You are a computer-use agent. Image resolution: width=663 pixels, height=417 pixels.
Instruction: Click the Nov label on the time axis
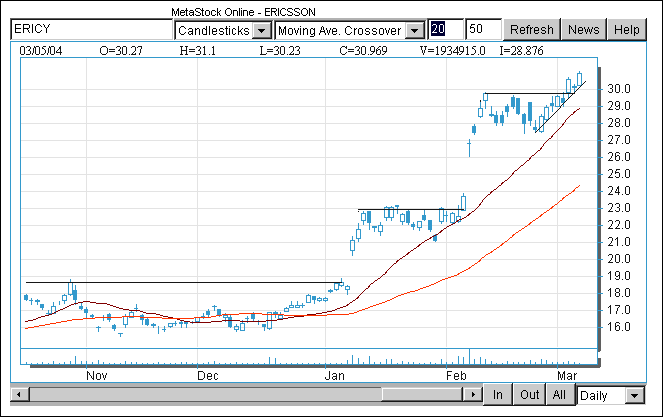coord(97,376)
